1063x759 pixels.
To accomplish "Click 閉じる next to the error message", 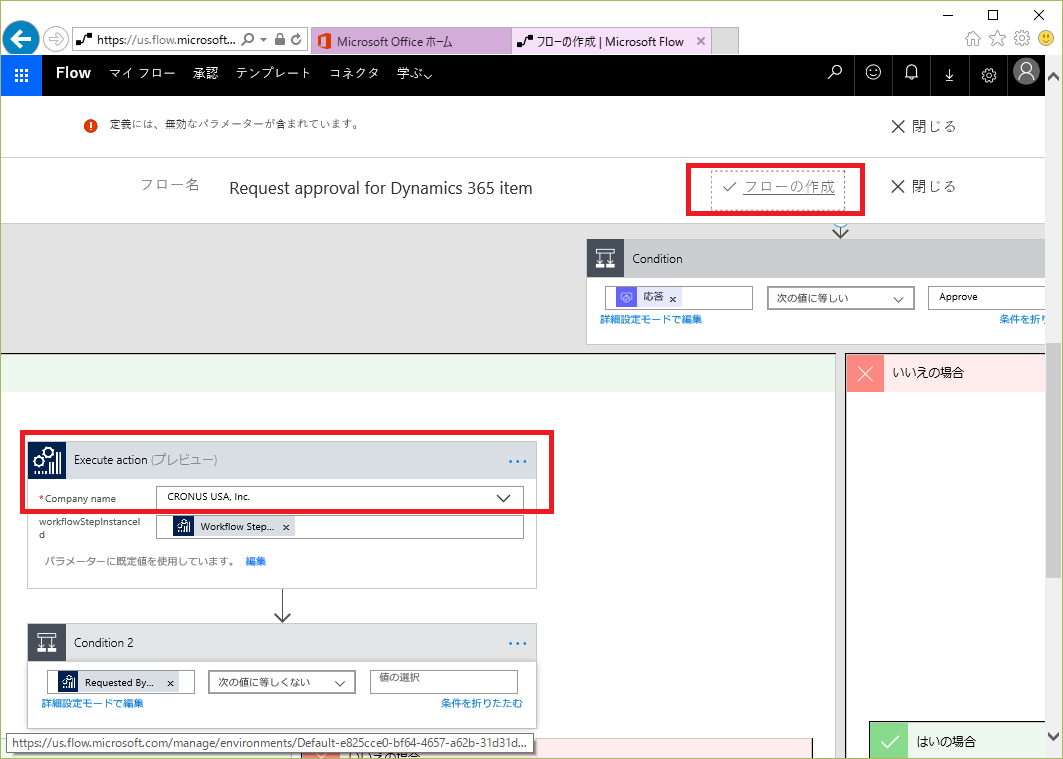I will click(923, 127).
